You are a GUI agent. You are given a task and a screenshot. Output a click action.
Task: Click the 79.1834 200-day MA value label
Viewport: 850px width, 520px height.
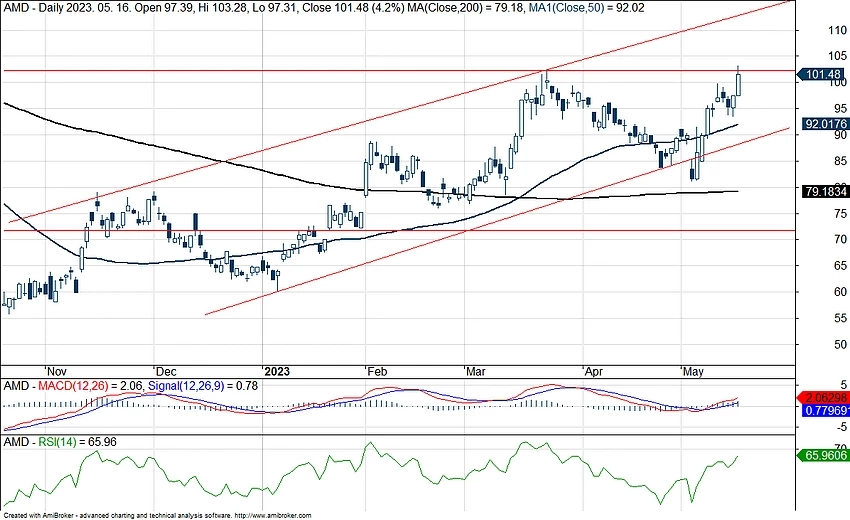click(x=825, y=191)
